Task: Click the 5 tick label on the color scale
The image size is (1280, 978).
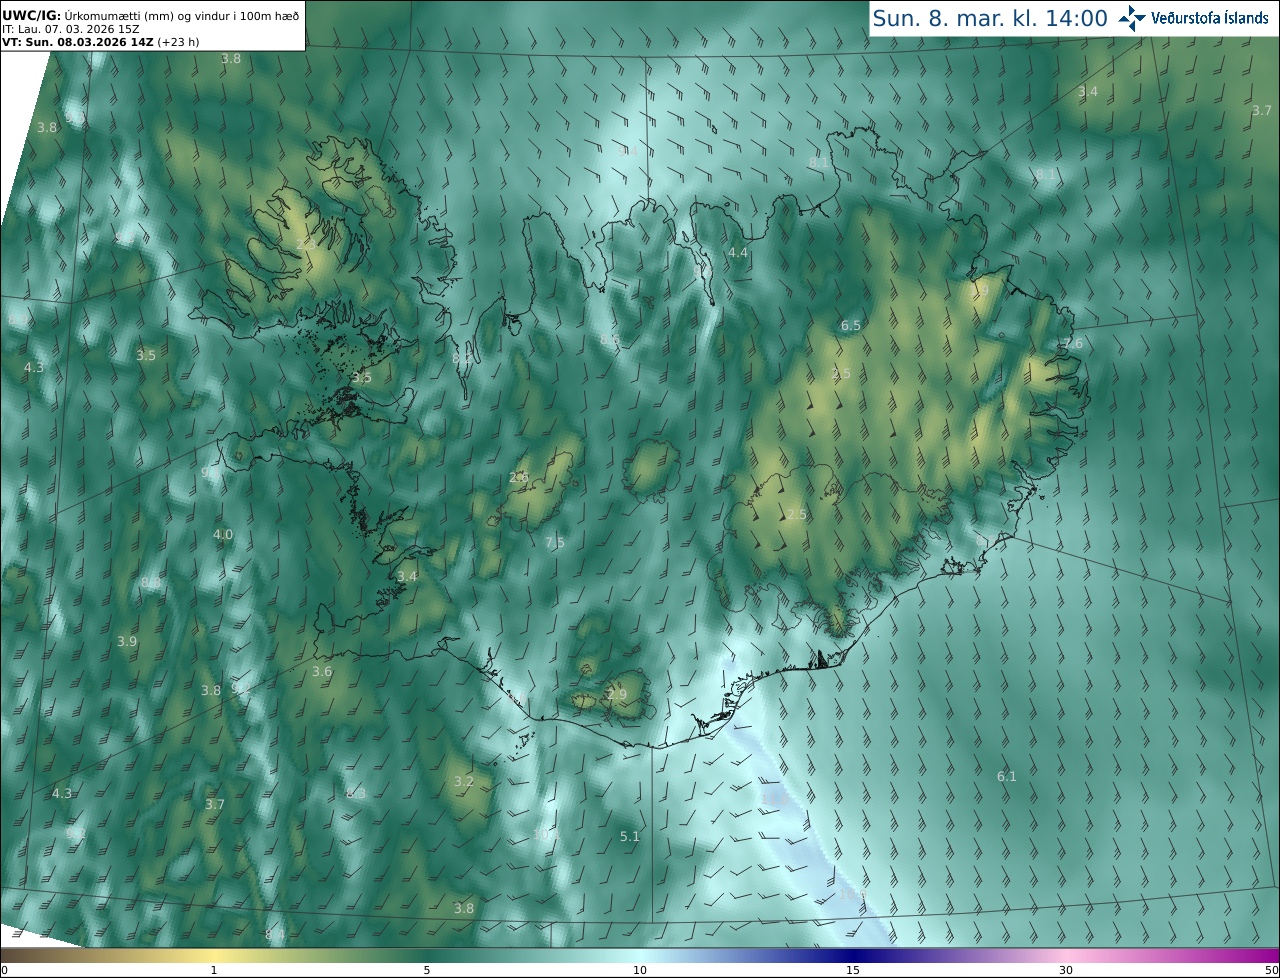Action: click(x=427, y=970)
